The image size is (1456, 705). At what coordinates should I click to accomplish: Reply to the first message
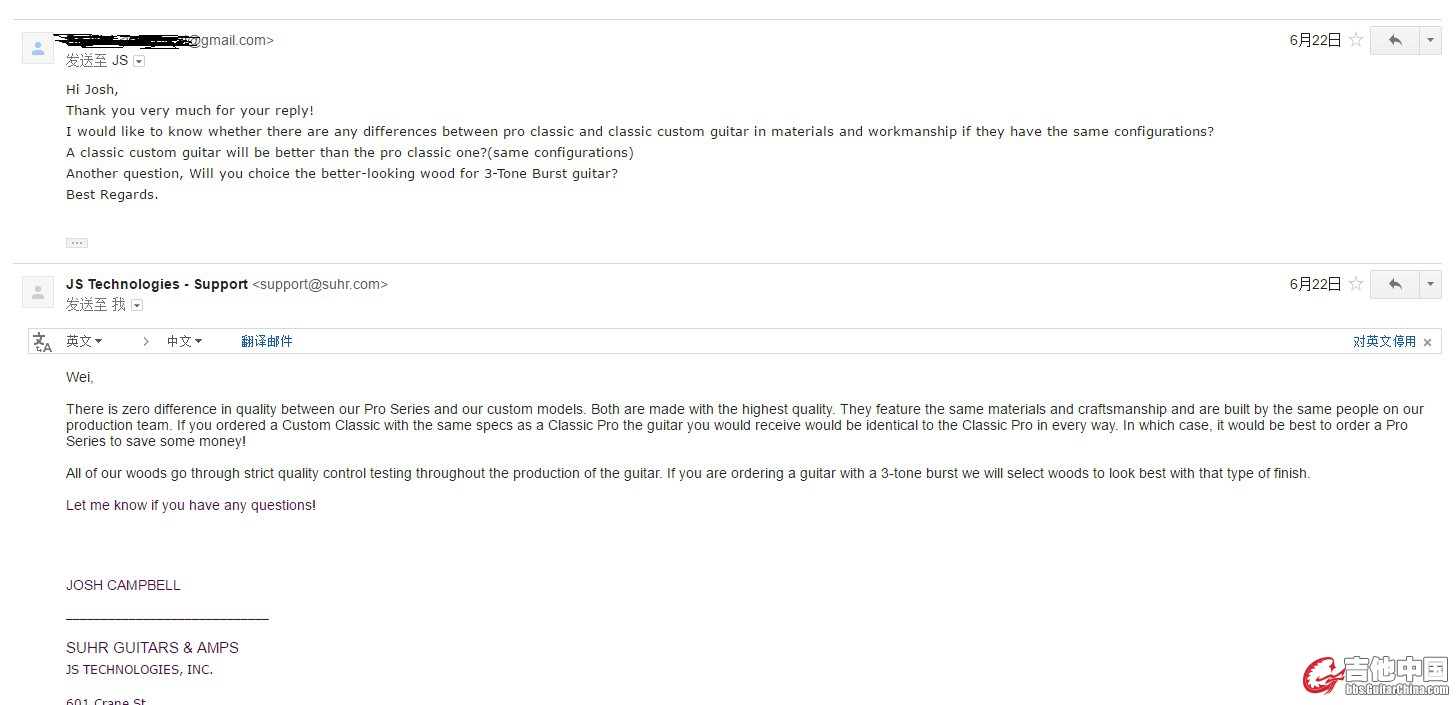[1395, 40]
